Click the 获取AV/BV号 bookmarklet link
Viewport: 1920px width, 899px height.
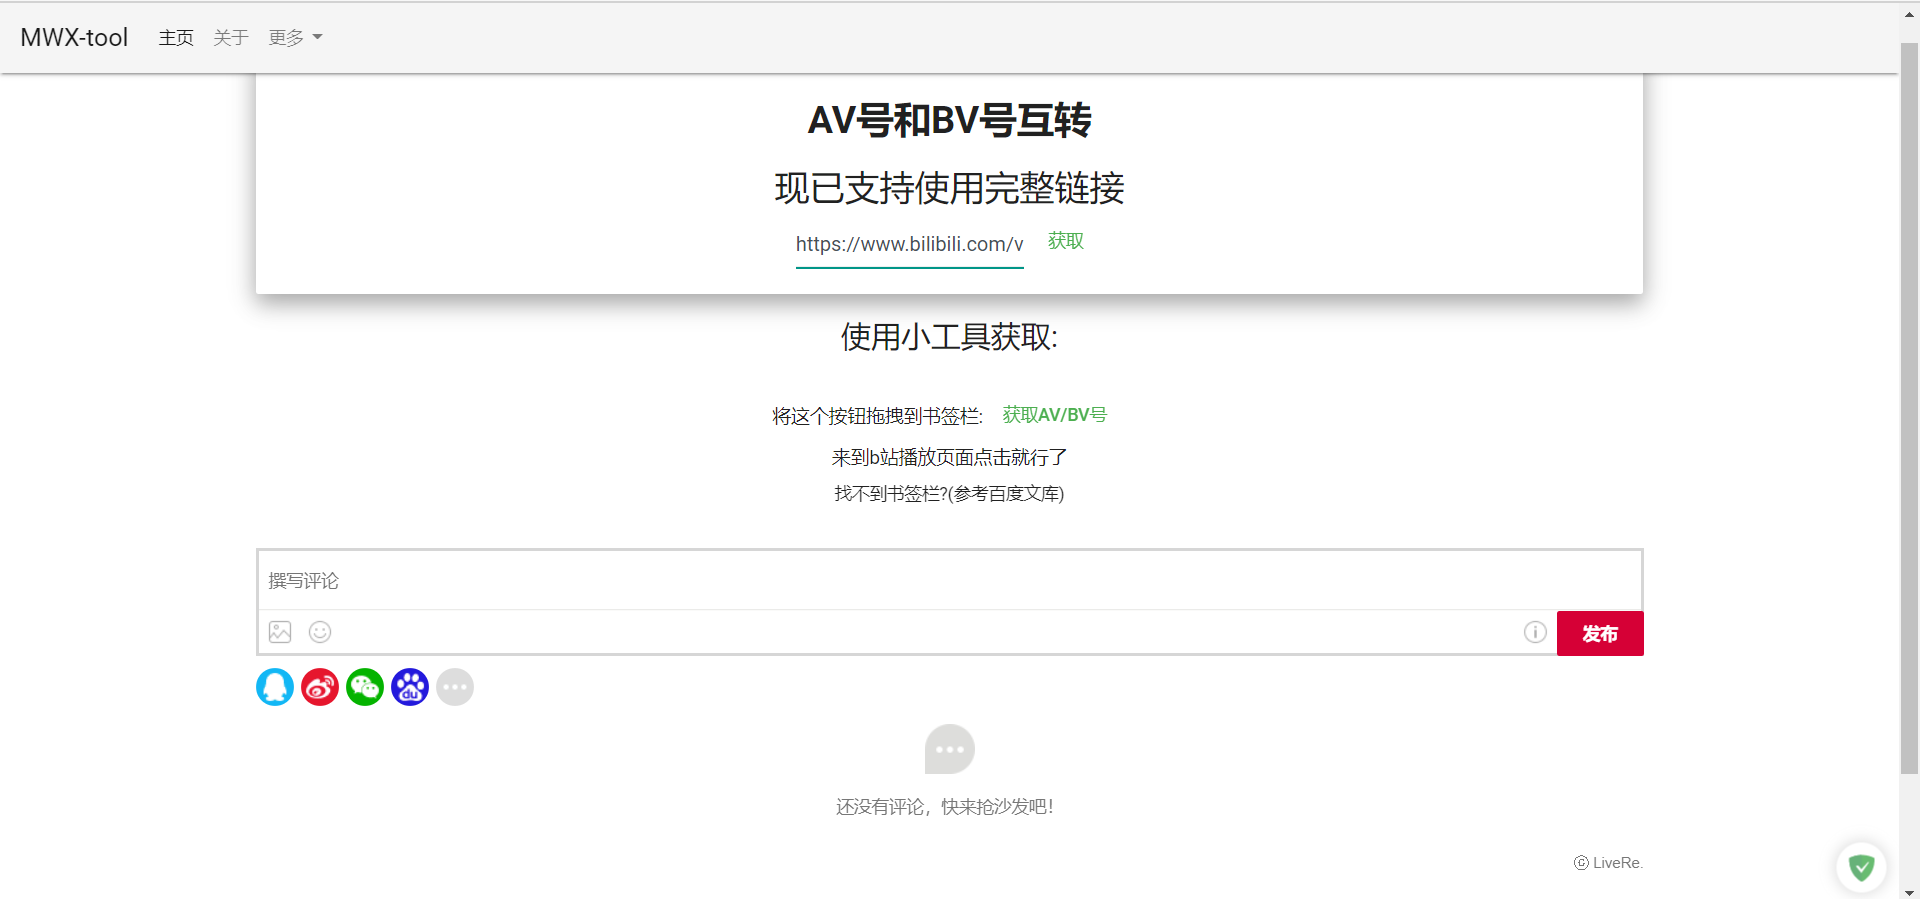[x=1055, y=415]
